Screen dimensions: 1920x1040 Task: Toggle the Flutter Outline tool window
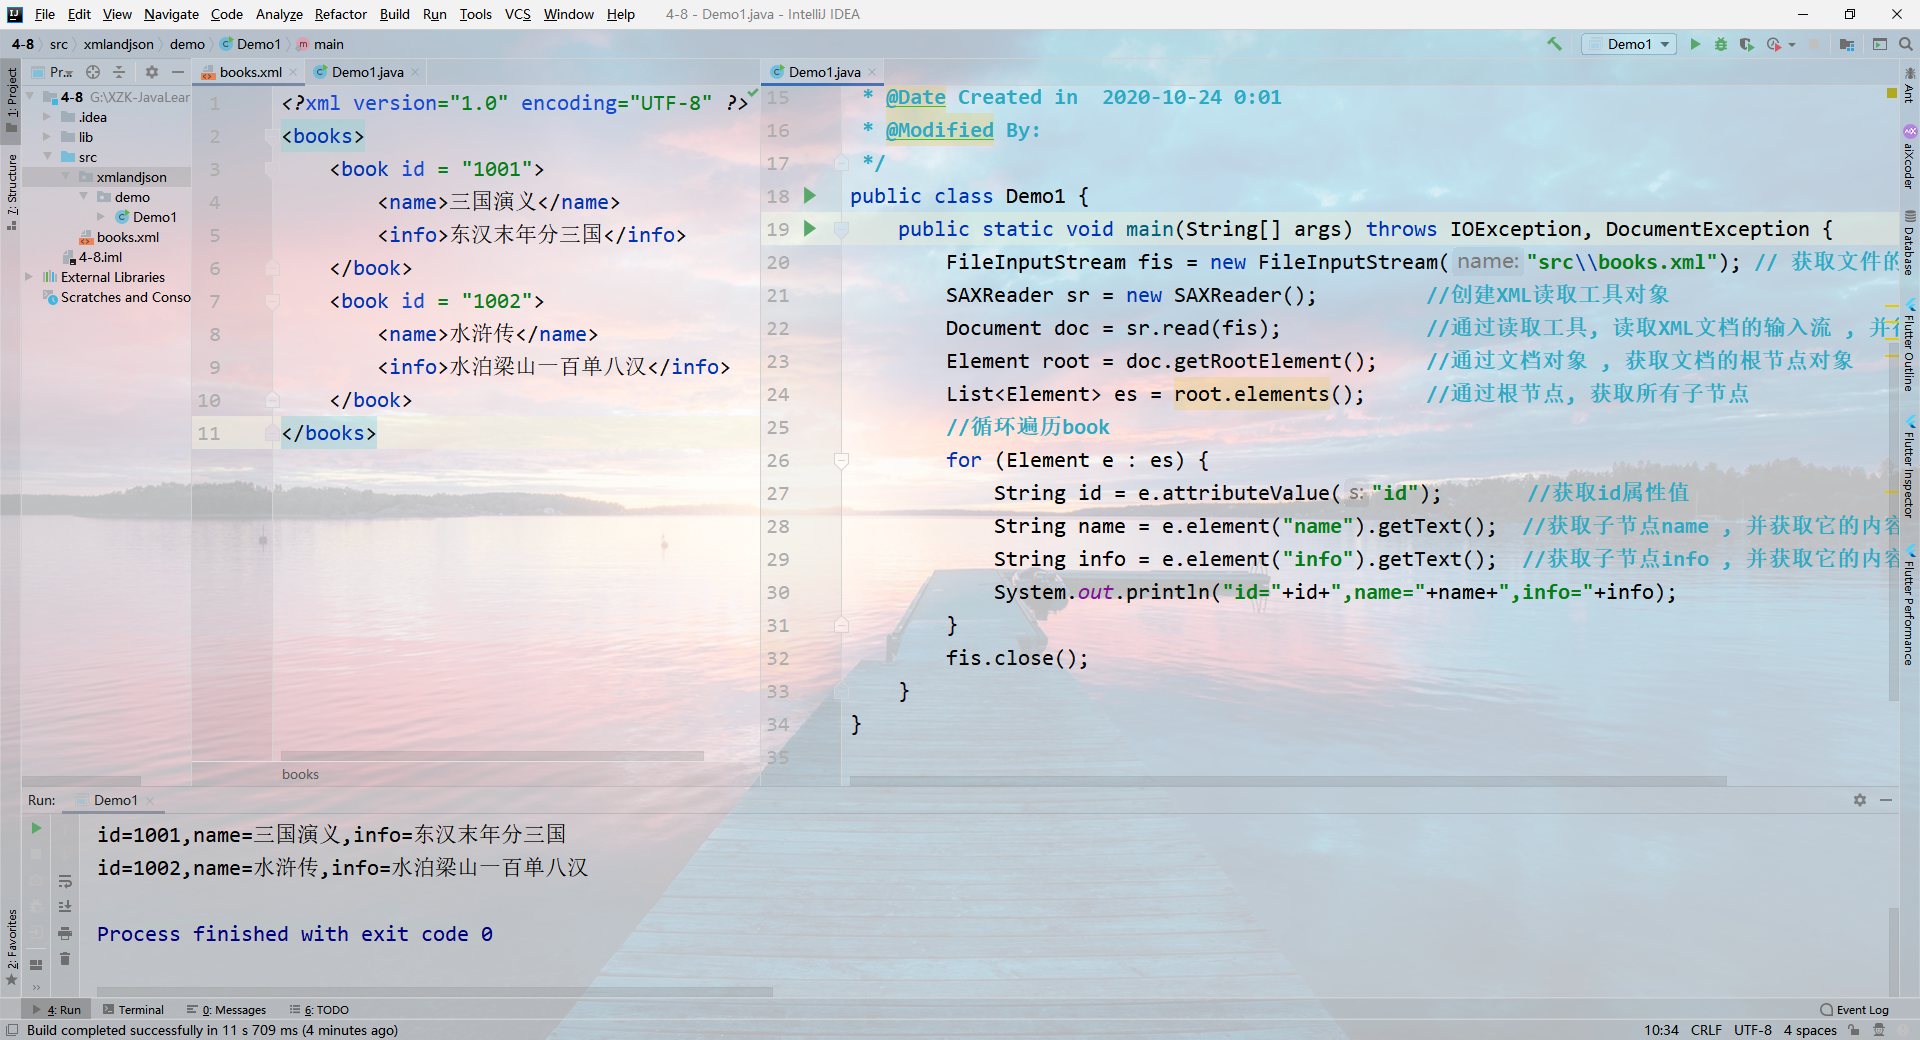point(1909,345)
